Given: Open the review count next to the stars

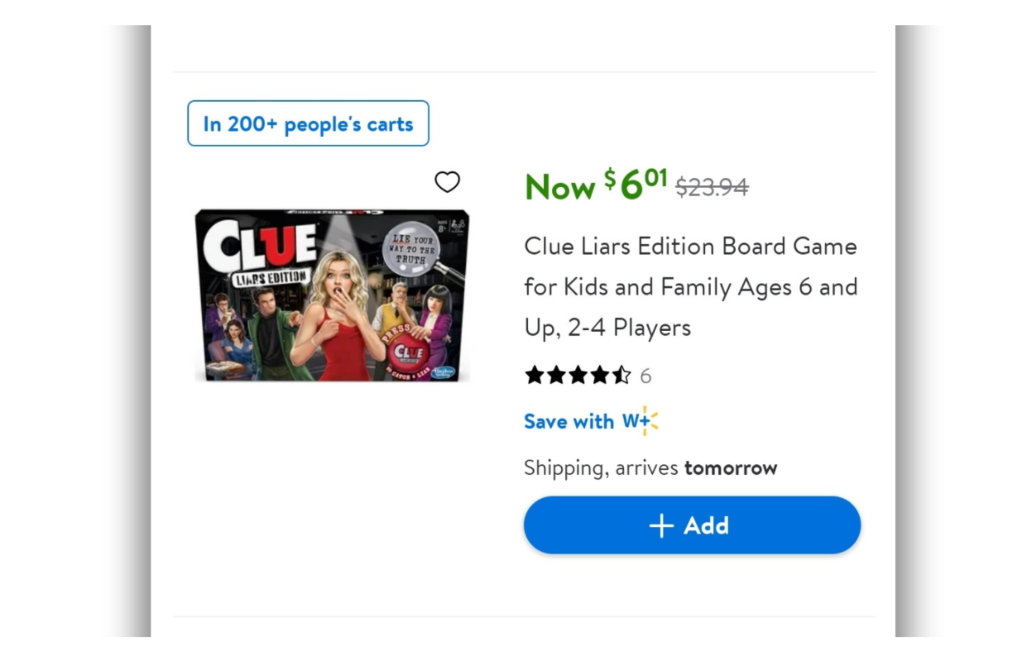Looking at the screenshot, I should (x=646, y=376).
